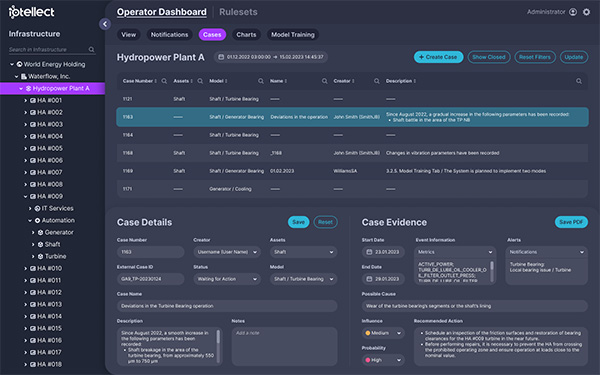Click the External Case ID field
The height and width of the screenshot is (375, 600).
click(150, 279)
